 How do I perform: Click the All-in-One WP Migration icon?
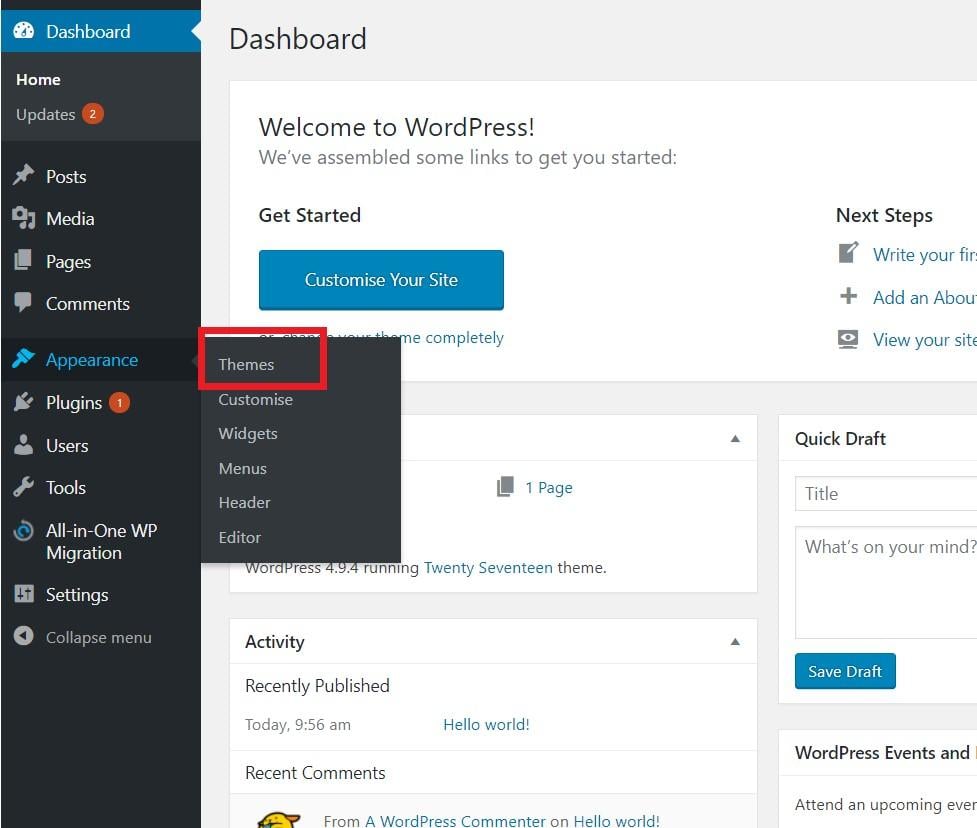coord(23,531)
